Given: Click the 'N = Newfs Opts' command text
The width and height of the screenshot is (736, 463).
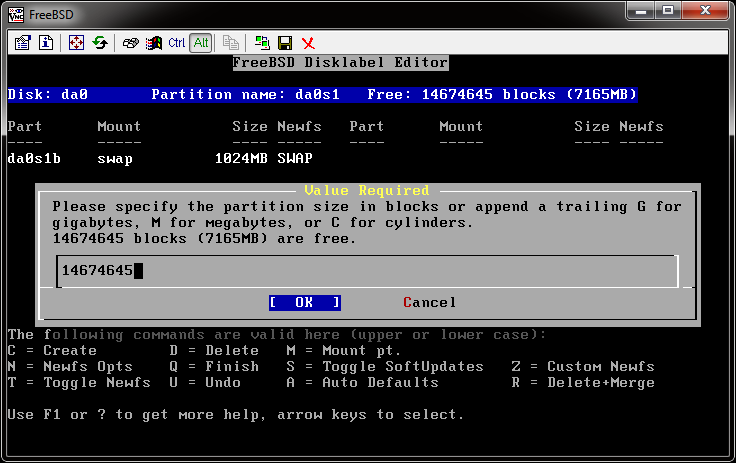Looking at the screenshot, I should [70, 366].
